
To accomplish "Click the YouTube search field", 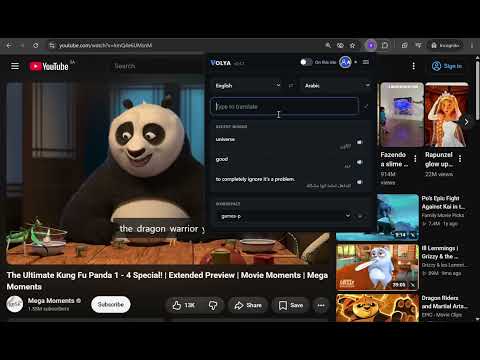I will pyautogui.click(x=157, y=66).
